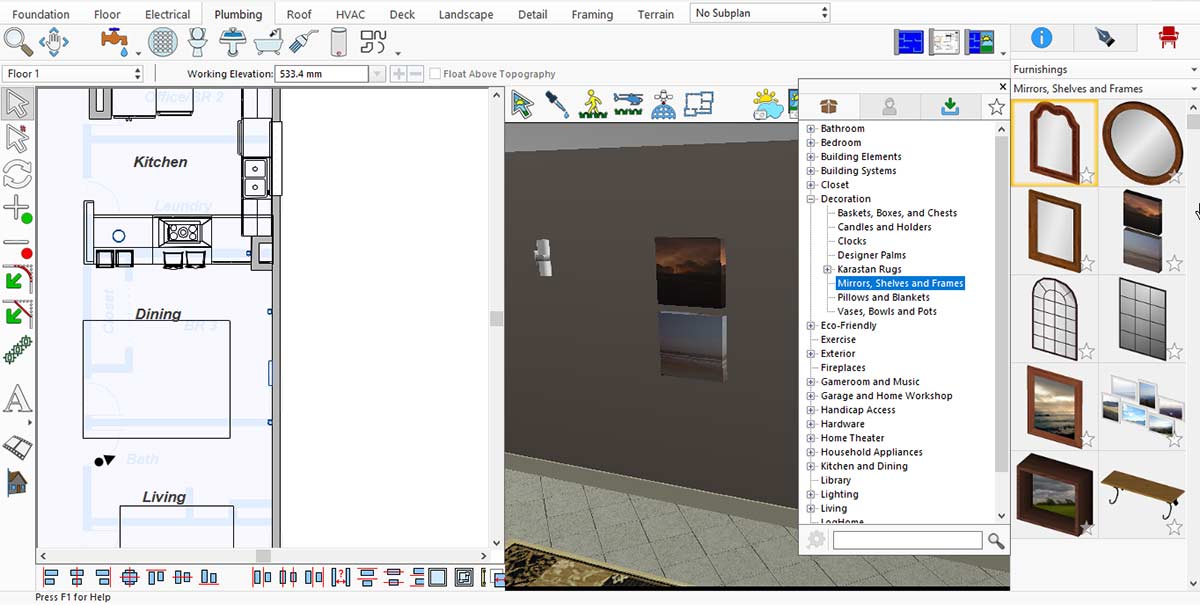Toggle the favorites star filter in library
Viewport: 1200px width, 605px height.
(x=996, y=107)
